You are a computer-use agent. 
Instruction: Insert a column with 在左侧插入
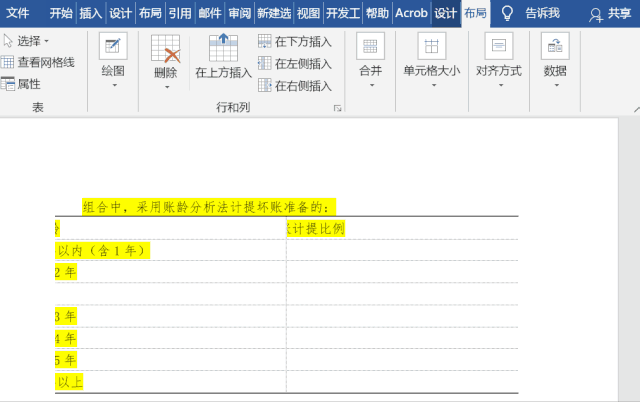pos(295,63)
